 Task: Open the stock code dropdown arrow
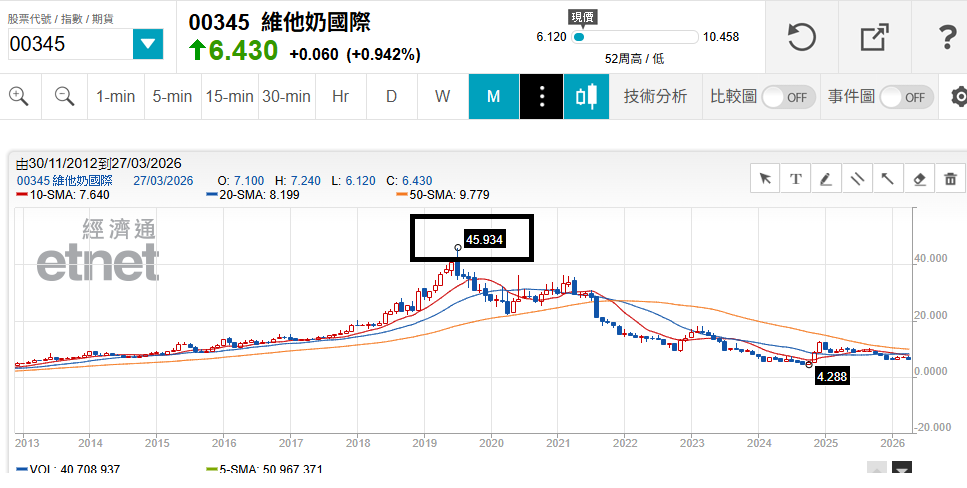148,44
